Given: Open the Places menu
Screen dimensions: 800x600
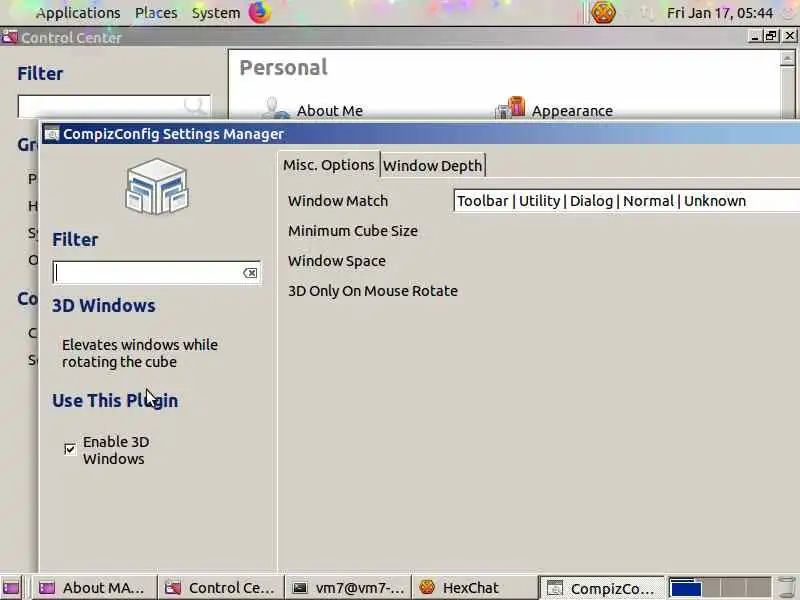Looking at the screenshot, I should tap(156, 13).
